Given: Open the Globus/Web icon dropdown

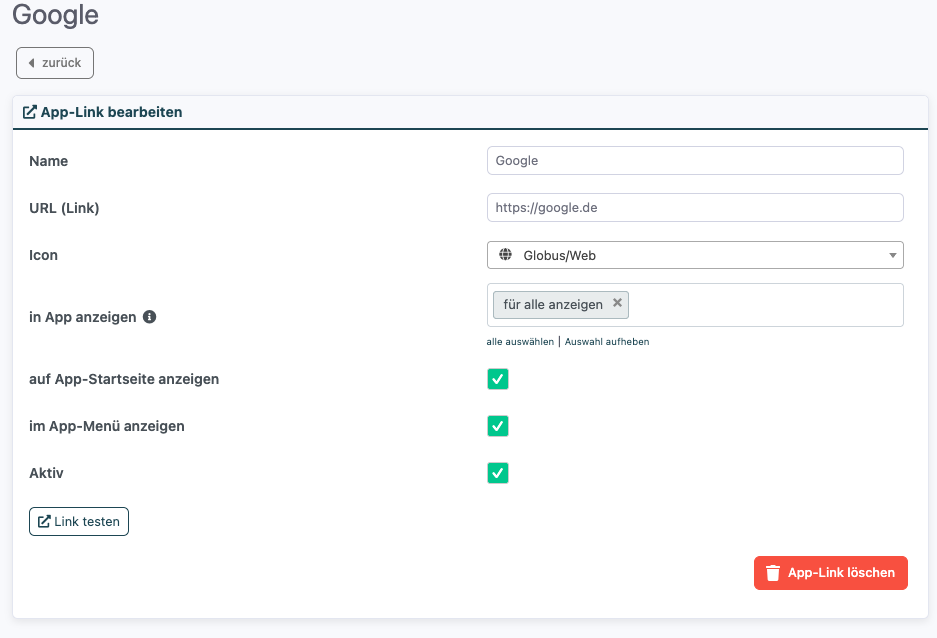Looking at the screenshot, I should (695, 255).
